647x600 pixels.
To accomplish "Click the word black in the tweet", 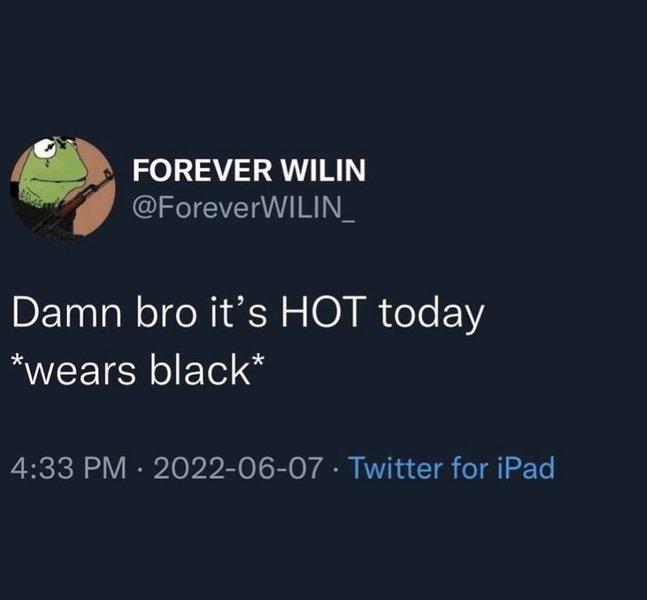I will (x=200, y=369).
